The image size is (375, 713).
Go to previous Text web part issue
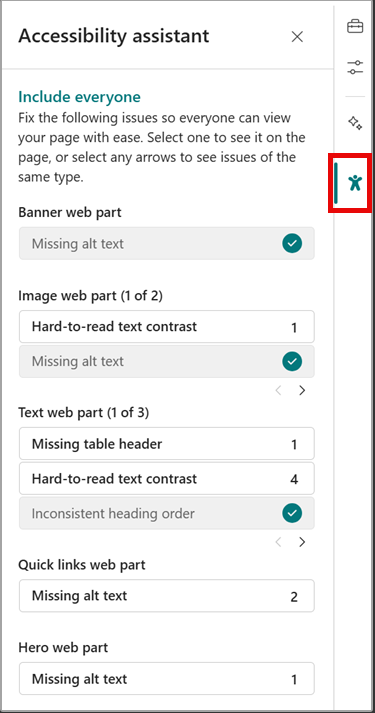(279, 542)
